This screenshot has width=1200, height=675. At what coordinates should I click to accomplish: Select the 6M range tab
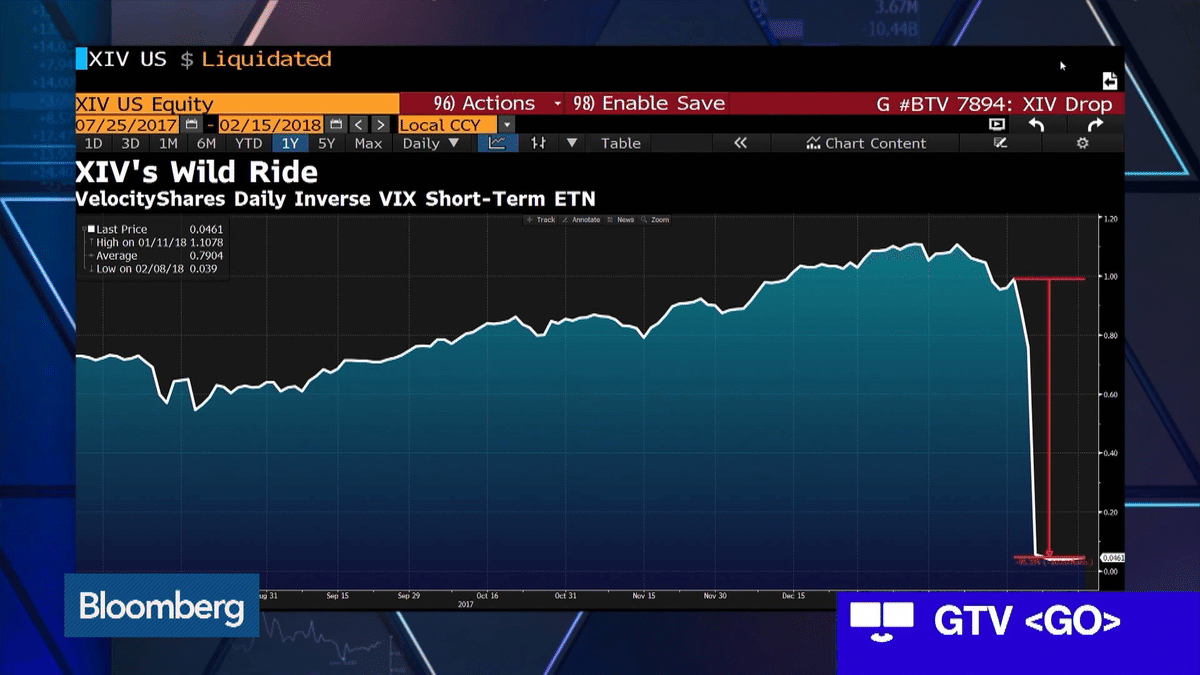206,143
